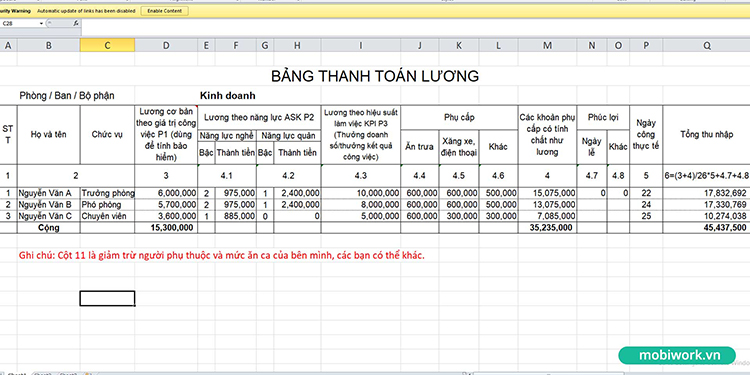Click the 'Phó phòng' position cell

tap(107, 205)
